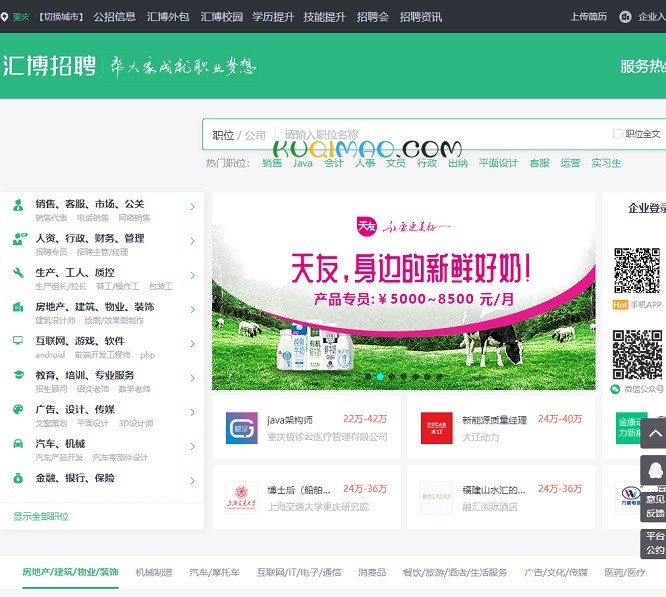Click the 平台公约 side button
This screenshot has height=597, width=666.
coord(654,543)
